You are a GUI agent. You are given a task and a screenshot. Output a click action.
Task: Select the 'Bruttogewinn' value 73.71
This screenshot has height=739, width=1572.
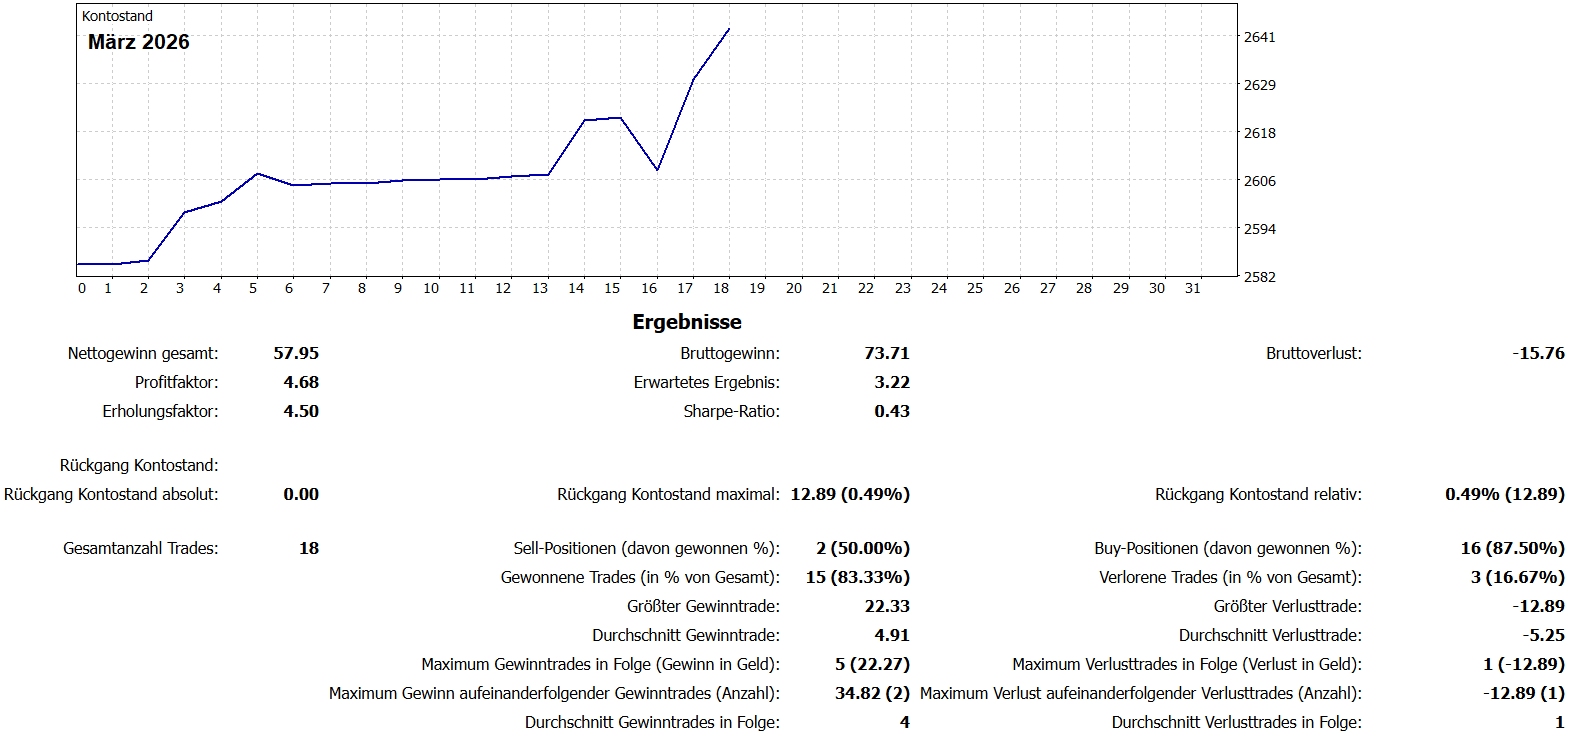[x=887, y=353]
